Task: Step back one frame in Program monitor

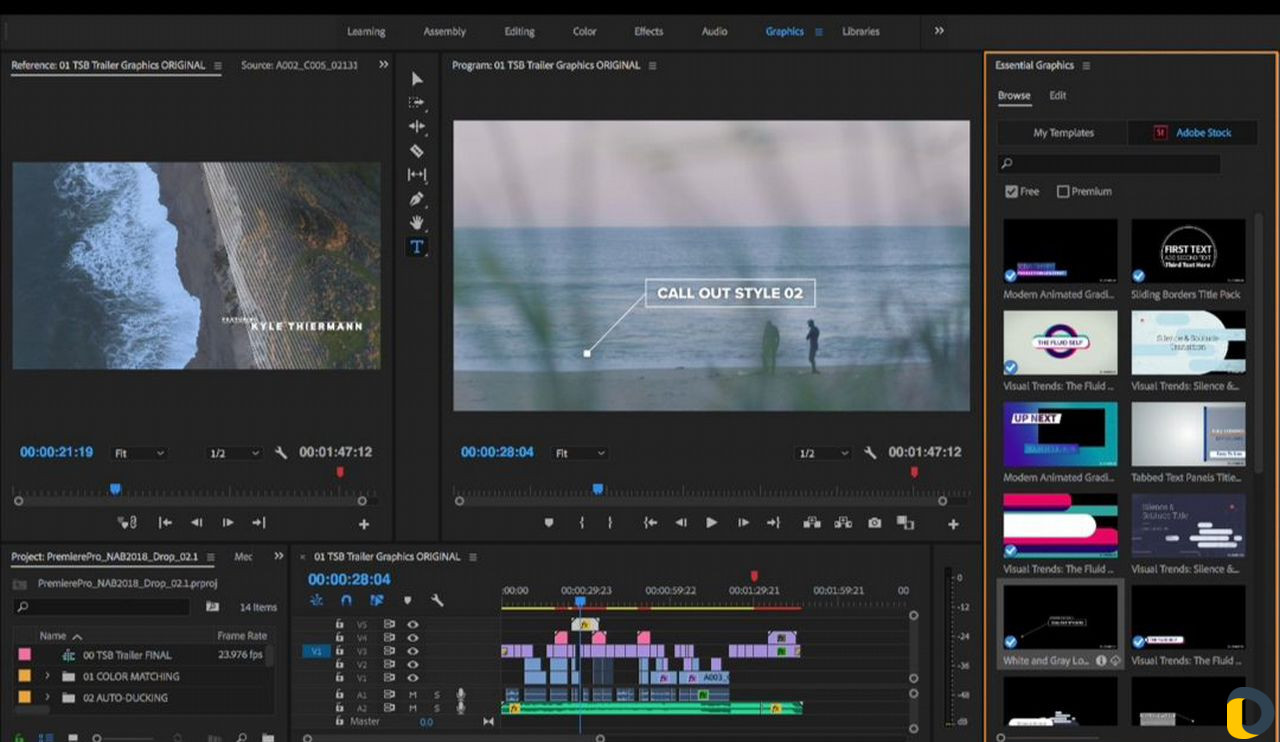Action: 680,523
